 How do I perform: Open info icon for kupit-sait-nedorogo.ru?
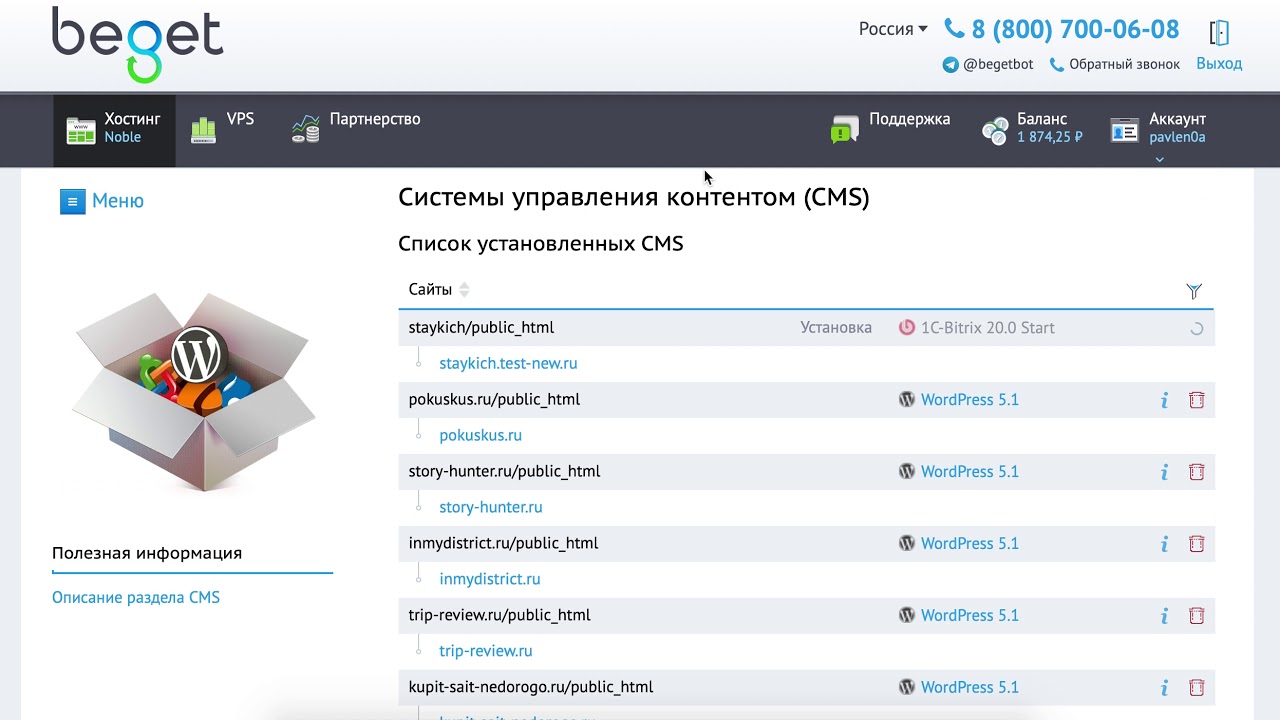(x=1164, y=688)
